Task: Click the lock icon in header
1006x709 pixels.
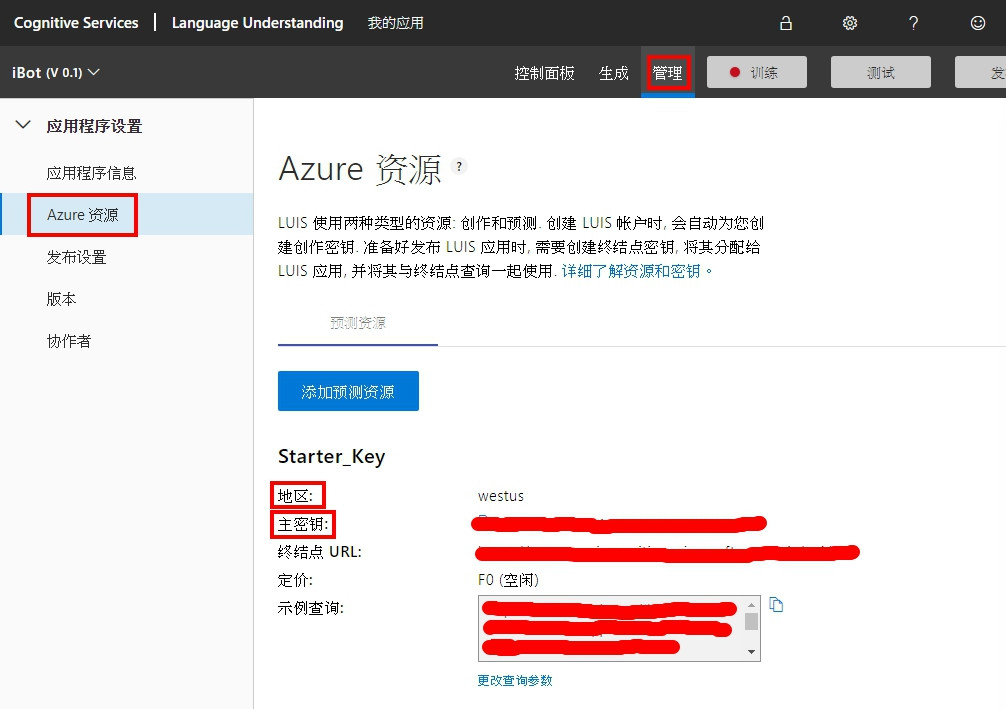Action: click(x=785, y=23)
